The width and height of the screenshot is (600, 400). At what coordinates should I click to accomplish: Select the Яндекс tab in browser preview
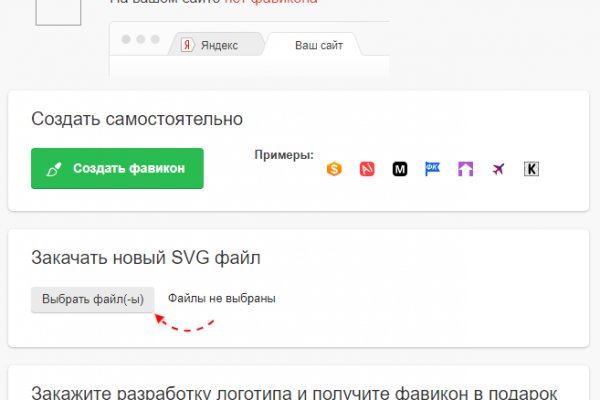(216, 46)
